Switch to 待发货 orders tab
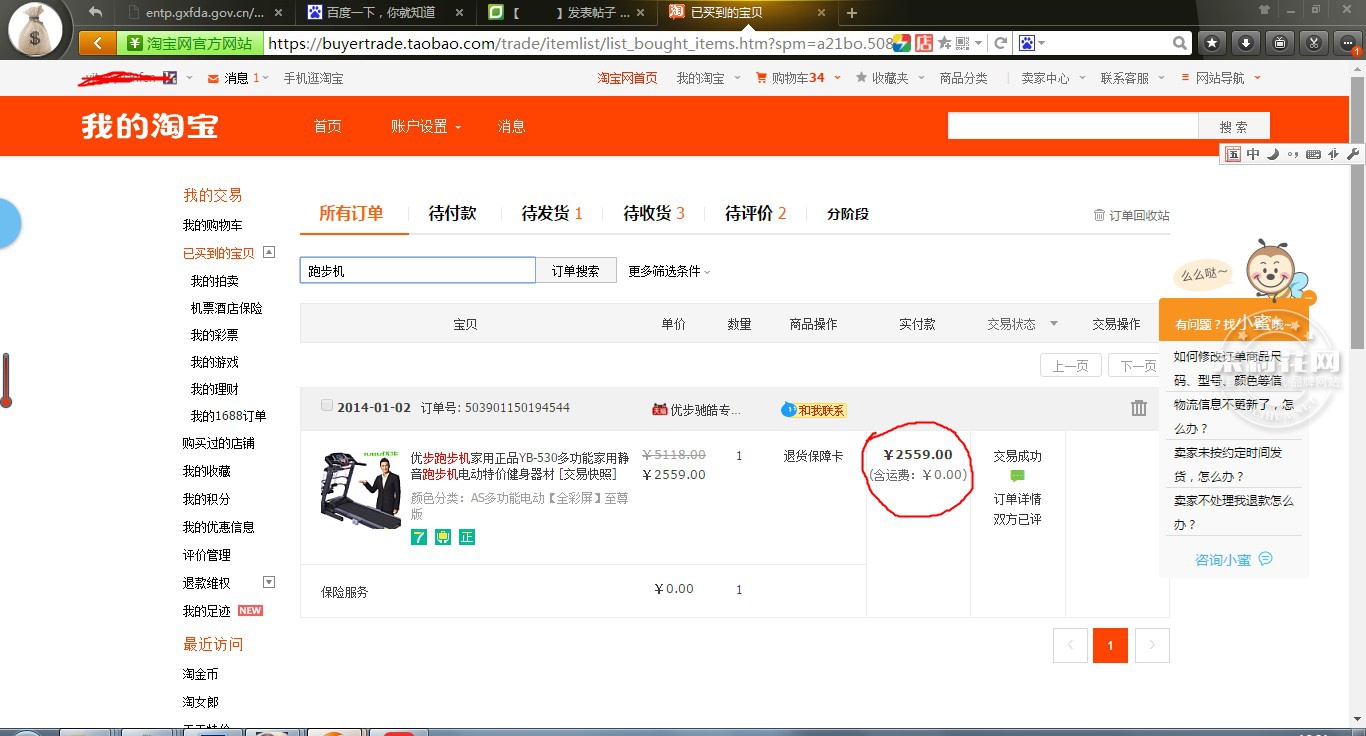This screenshot has height=736, width=1366. pos(552,213)
